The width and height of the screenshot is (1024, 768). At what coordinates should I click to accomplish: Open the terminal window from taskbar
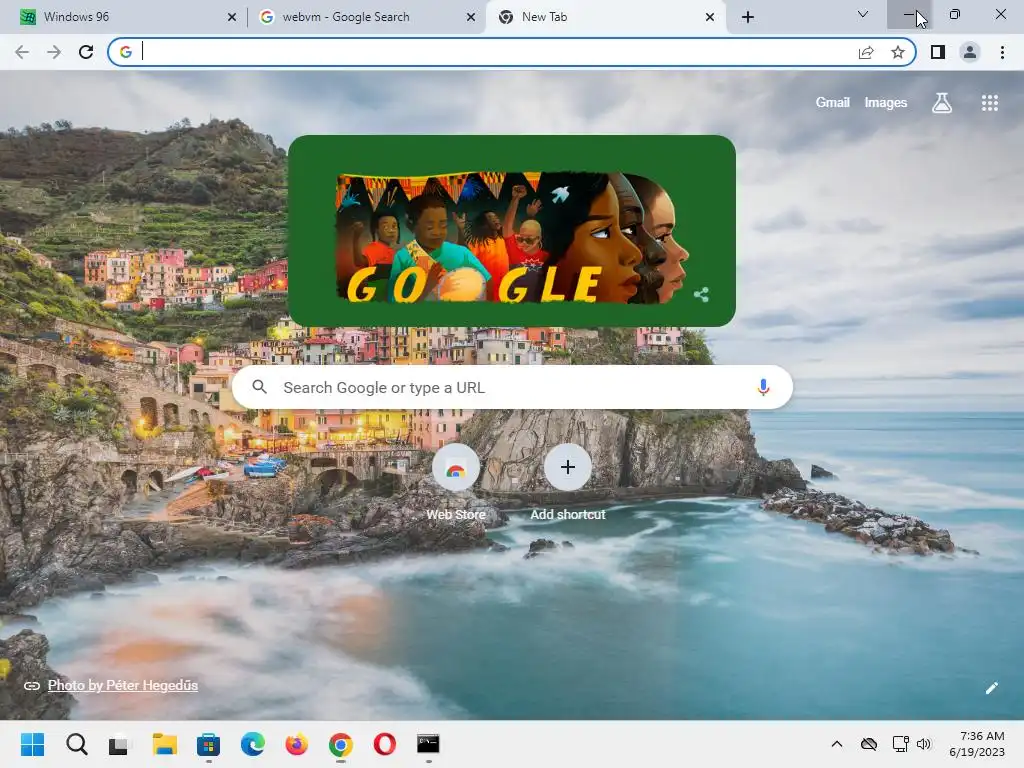tap(428, 744)
